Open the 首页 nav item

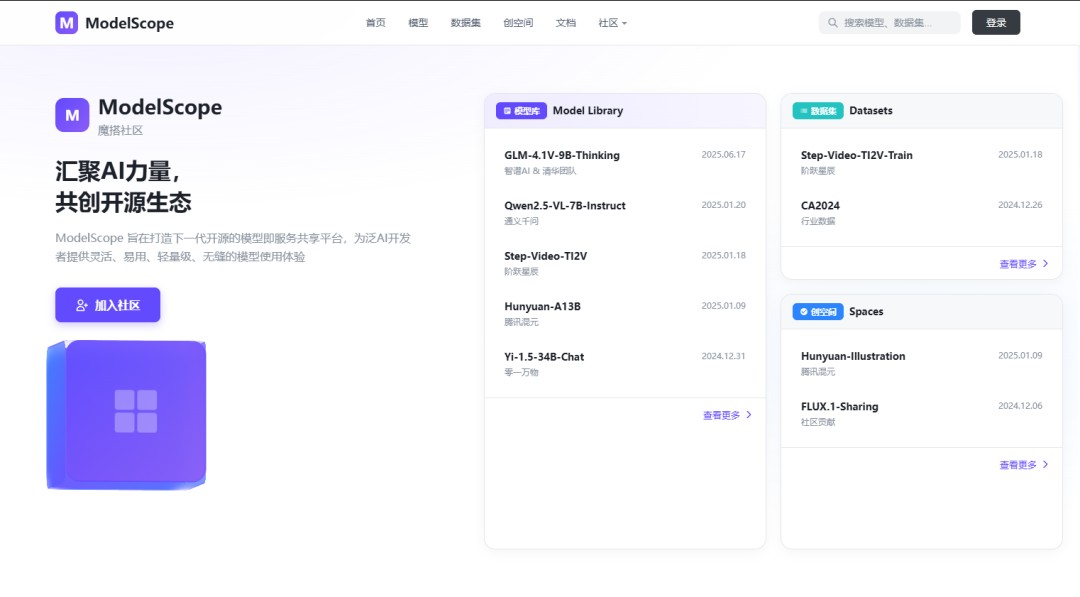[375, 23]
